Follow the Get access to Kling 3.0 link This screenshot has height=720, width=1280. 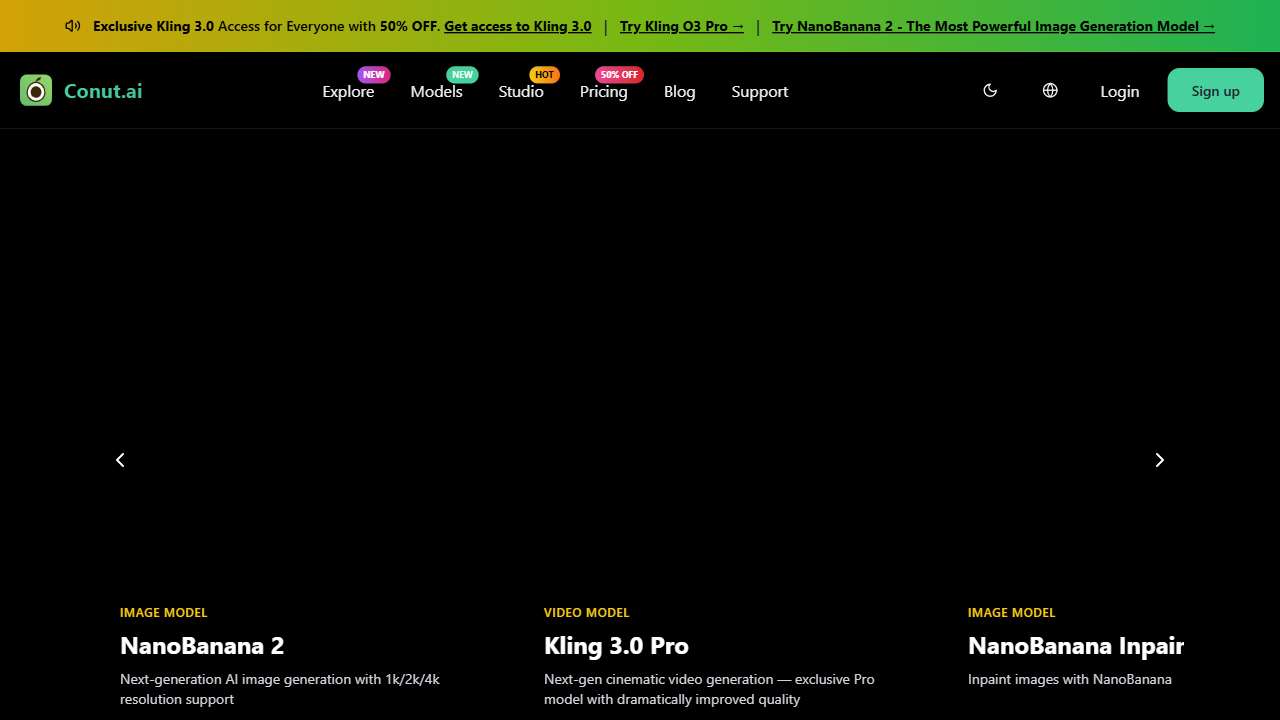coord(517,26)
